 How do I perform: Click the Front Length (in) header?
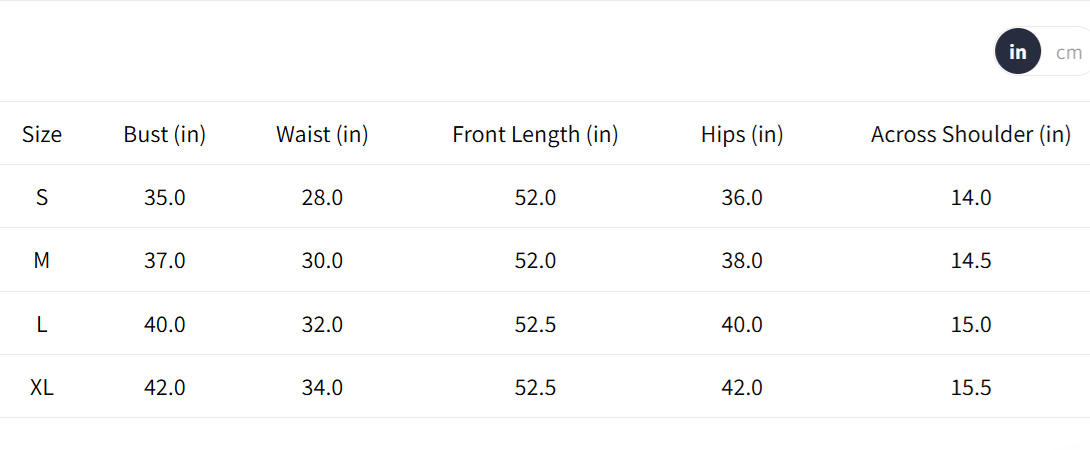[535, 134]
